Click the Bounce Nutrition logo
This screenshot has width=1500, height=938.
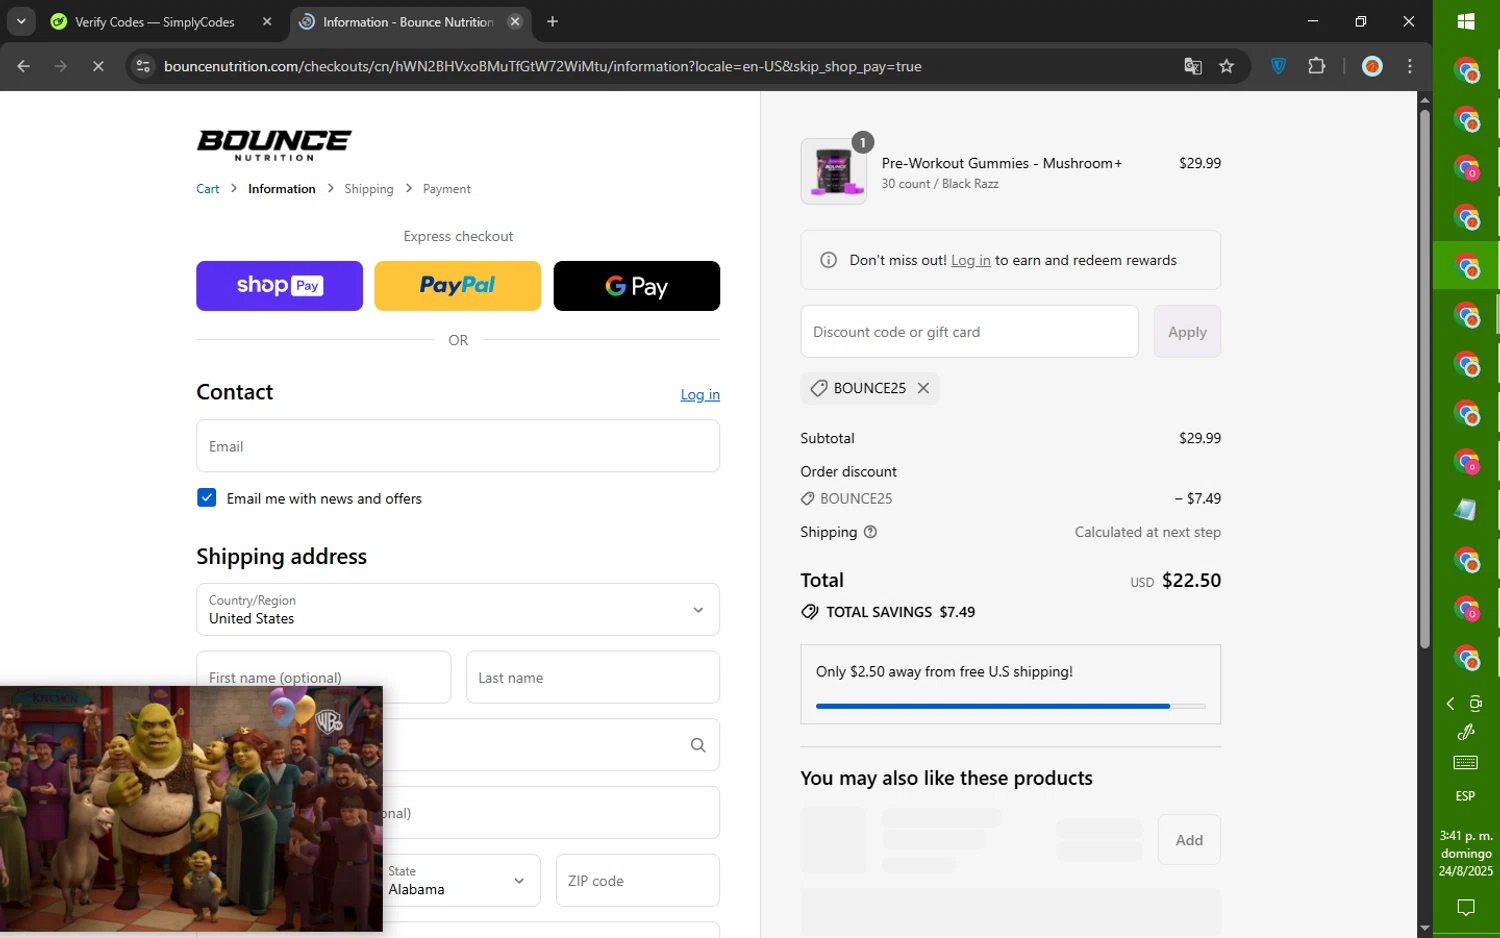pos(274,145)
